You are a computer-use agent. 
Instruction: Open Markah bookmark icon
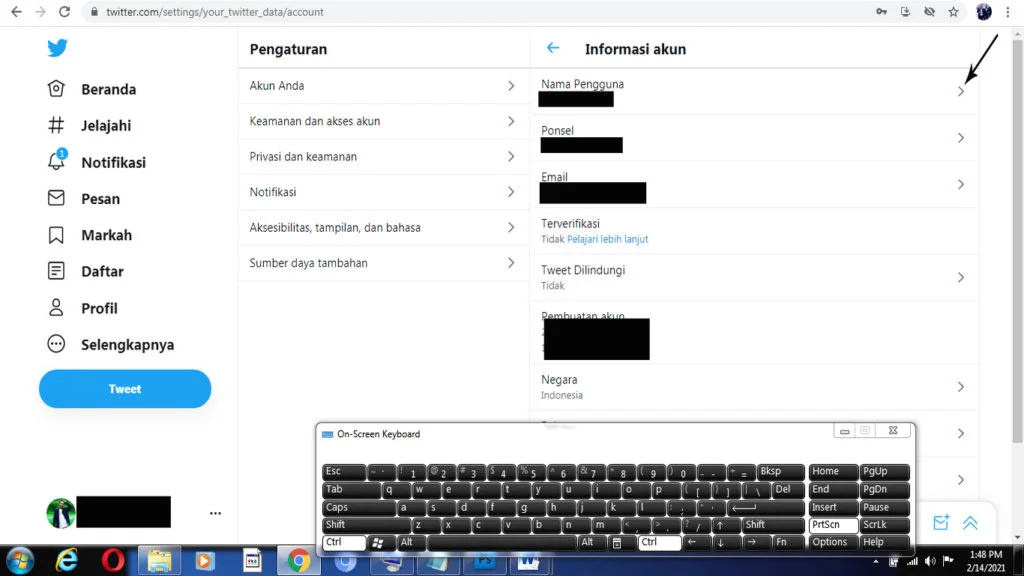coord(56,234)
